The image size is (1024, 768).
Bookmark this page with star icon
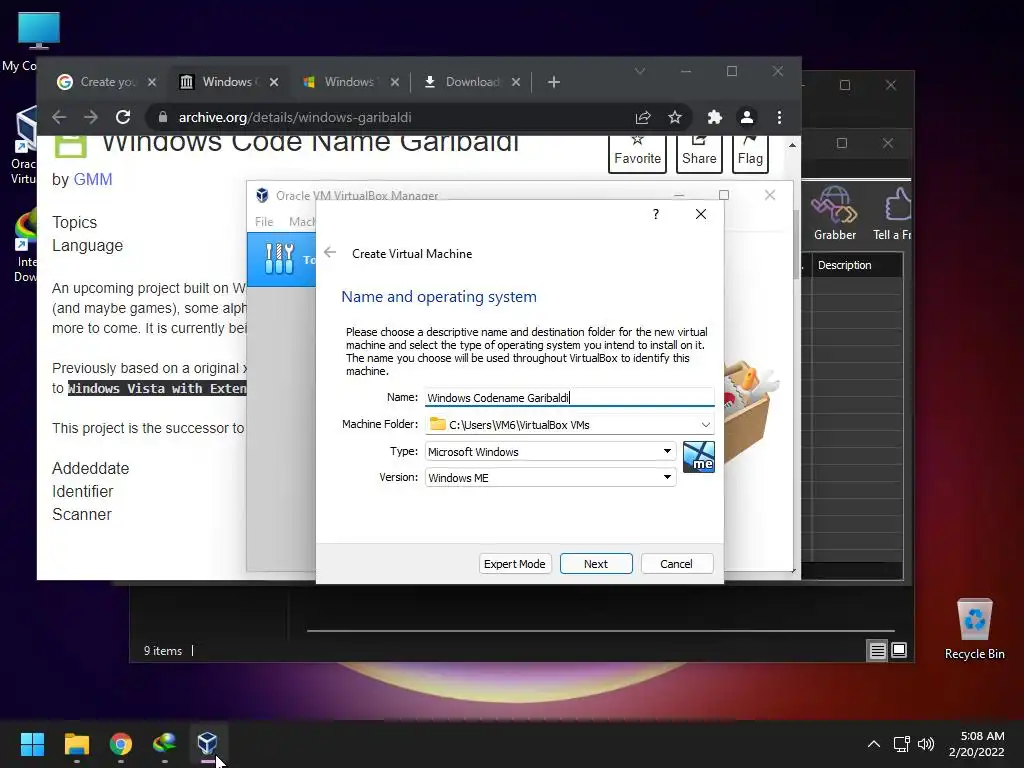(x=675, y=118)
